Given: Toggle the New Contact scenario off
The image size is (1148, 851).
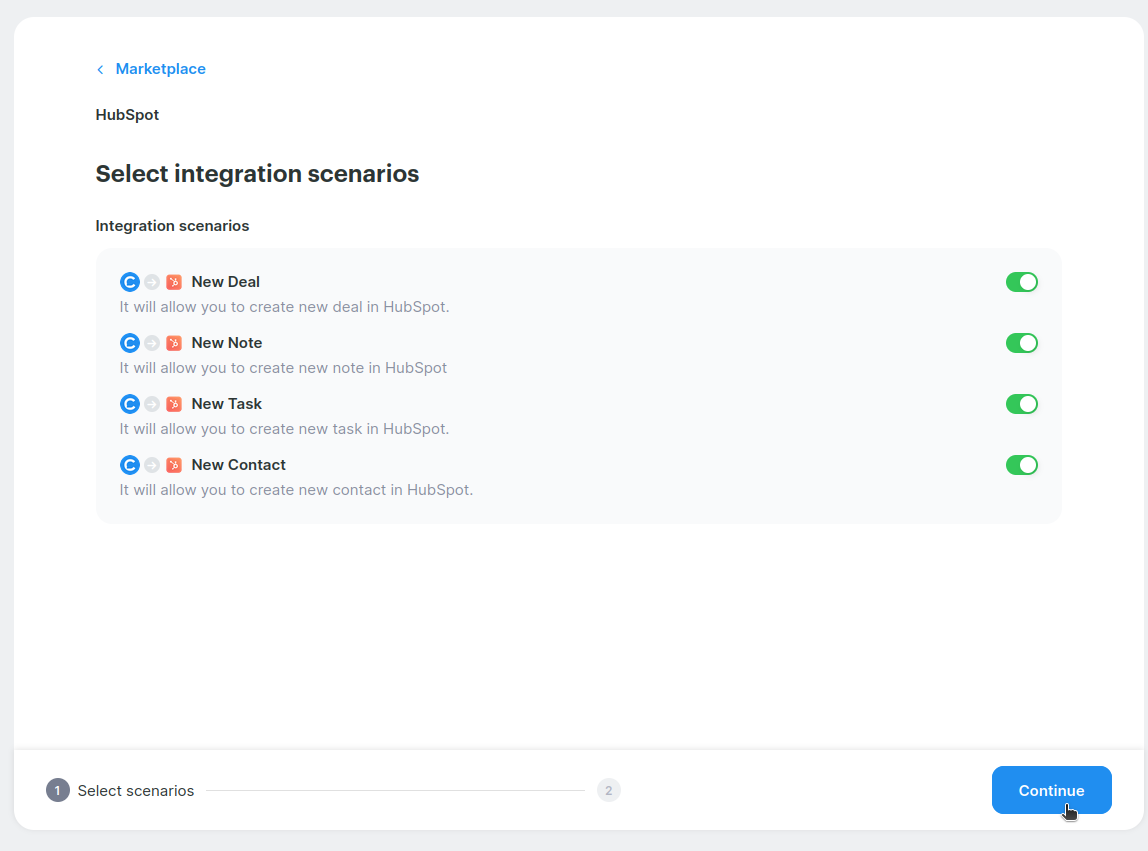Looking at the screenshot, I should tap(1021, 465).
